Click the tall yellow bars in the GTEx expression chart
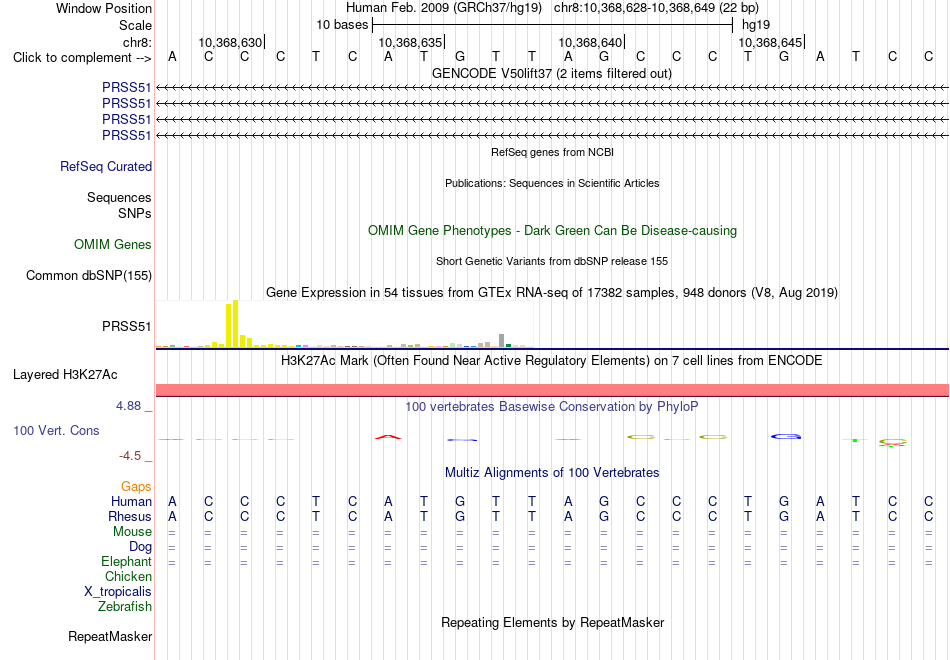Image resolution: width=950 pixels, height=660 pixels. pos(232,324)
